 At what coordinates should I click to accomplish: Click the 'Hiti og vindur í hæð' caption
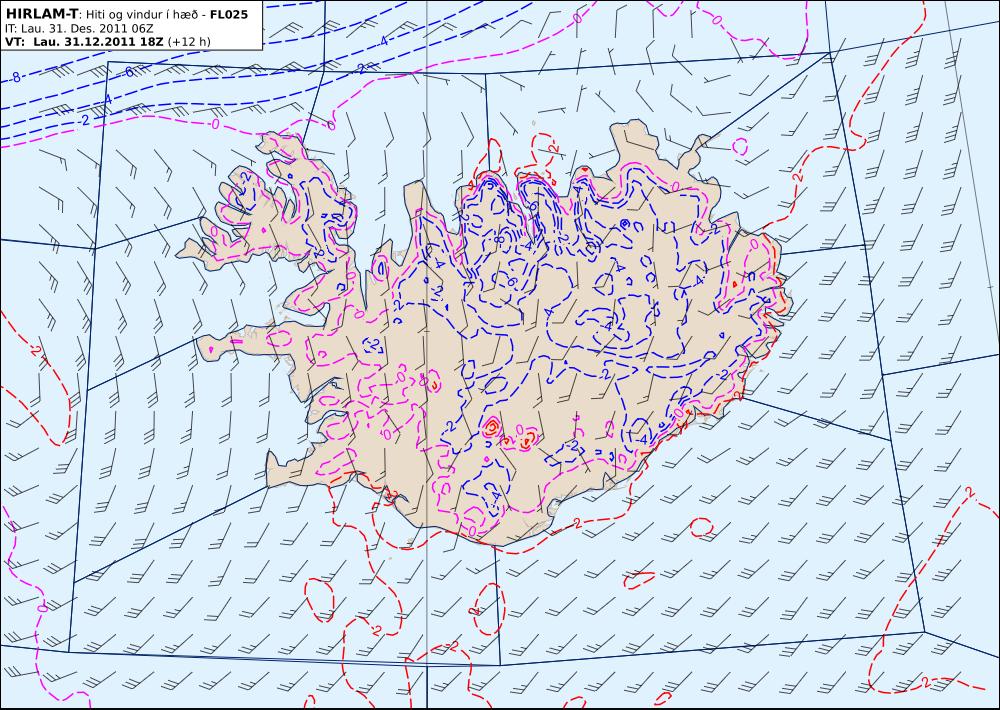[x=142, y=15]
